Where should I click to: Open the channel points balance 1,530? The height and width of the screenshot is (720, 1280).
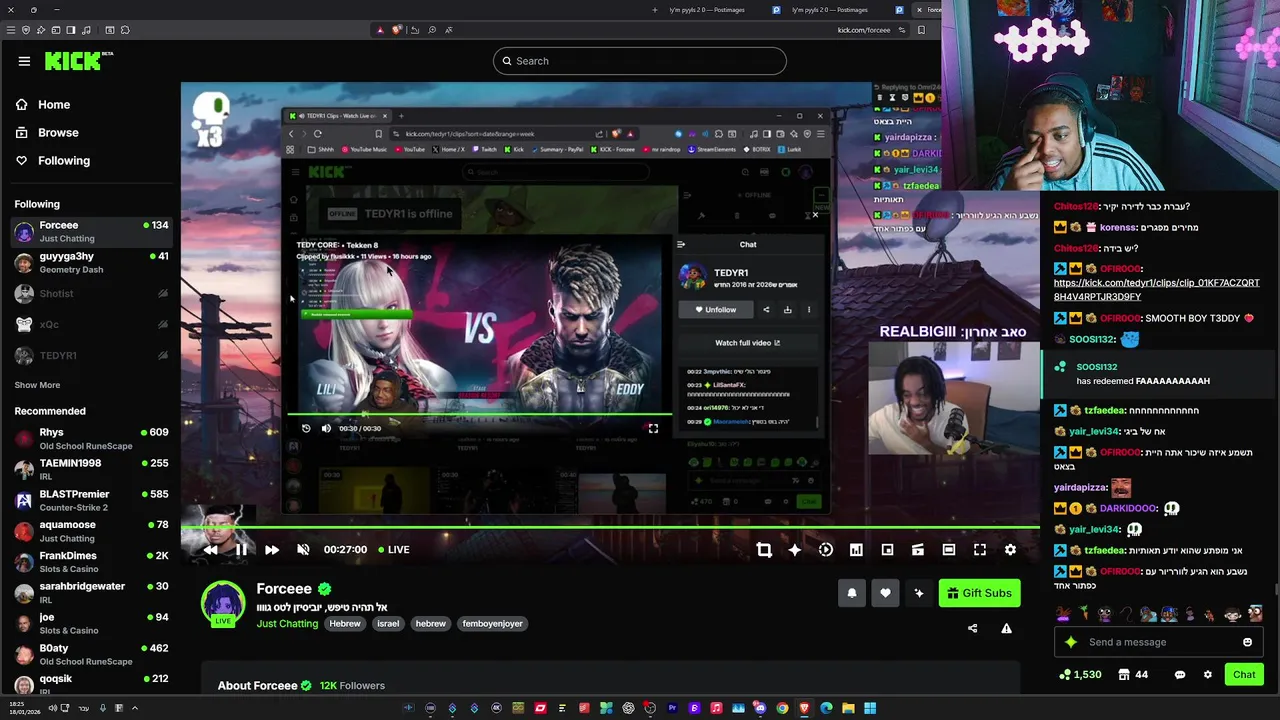tap(1079, 675)
